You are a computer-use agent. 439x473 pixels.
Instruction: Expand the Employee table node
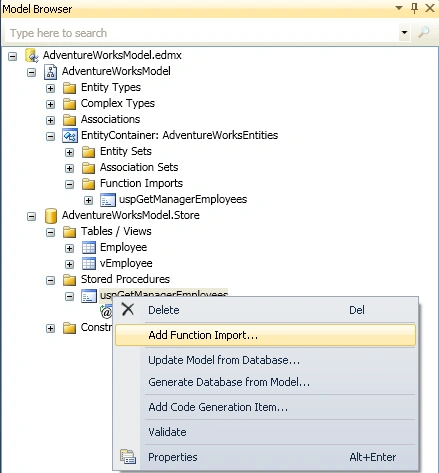pyautogui.click(x=69, y=248)
